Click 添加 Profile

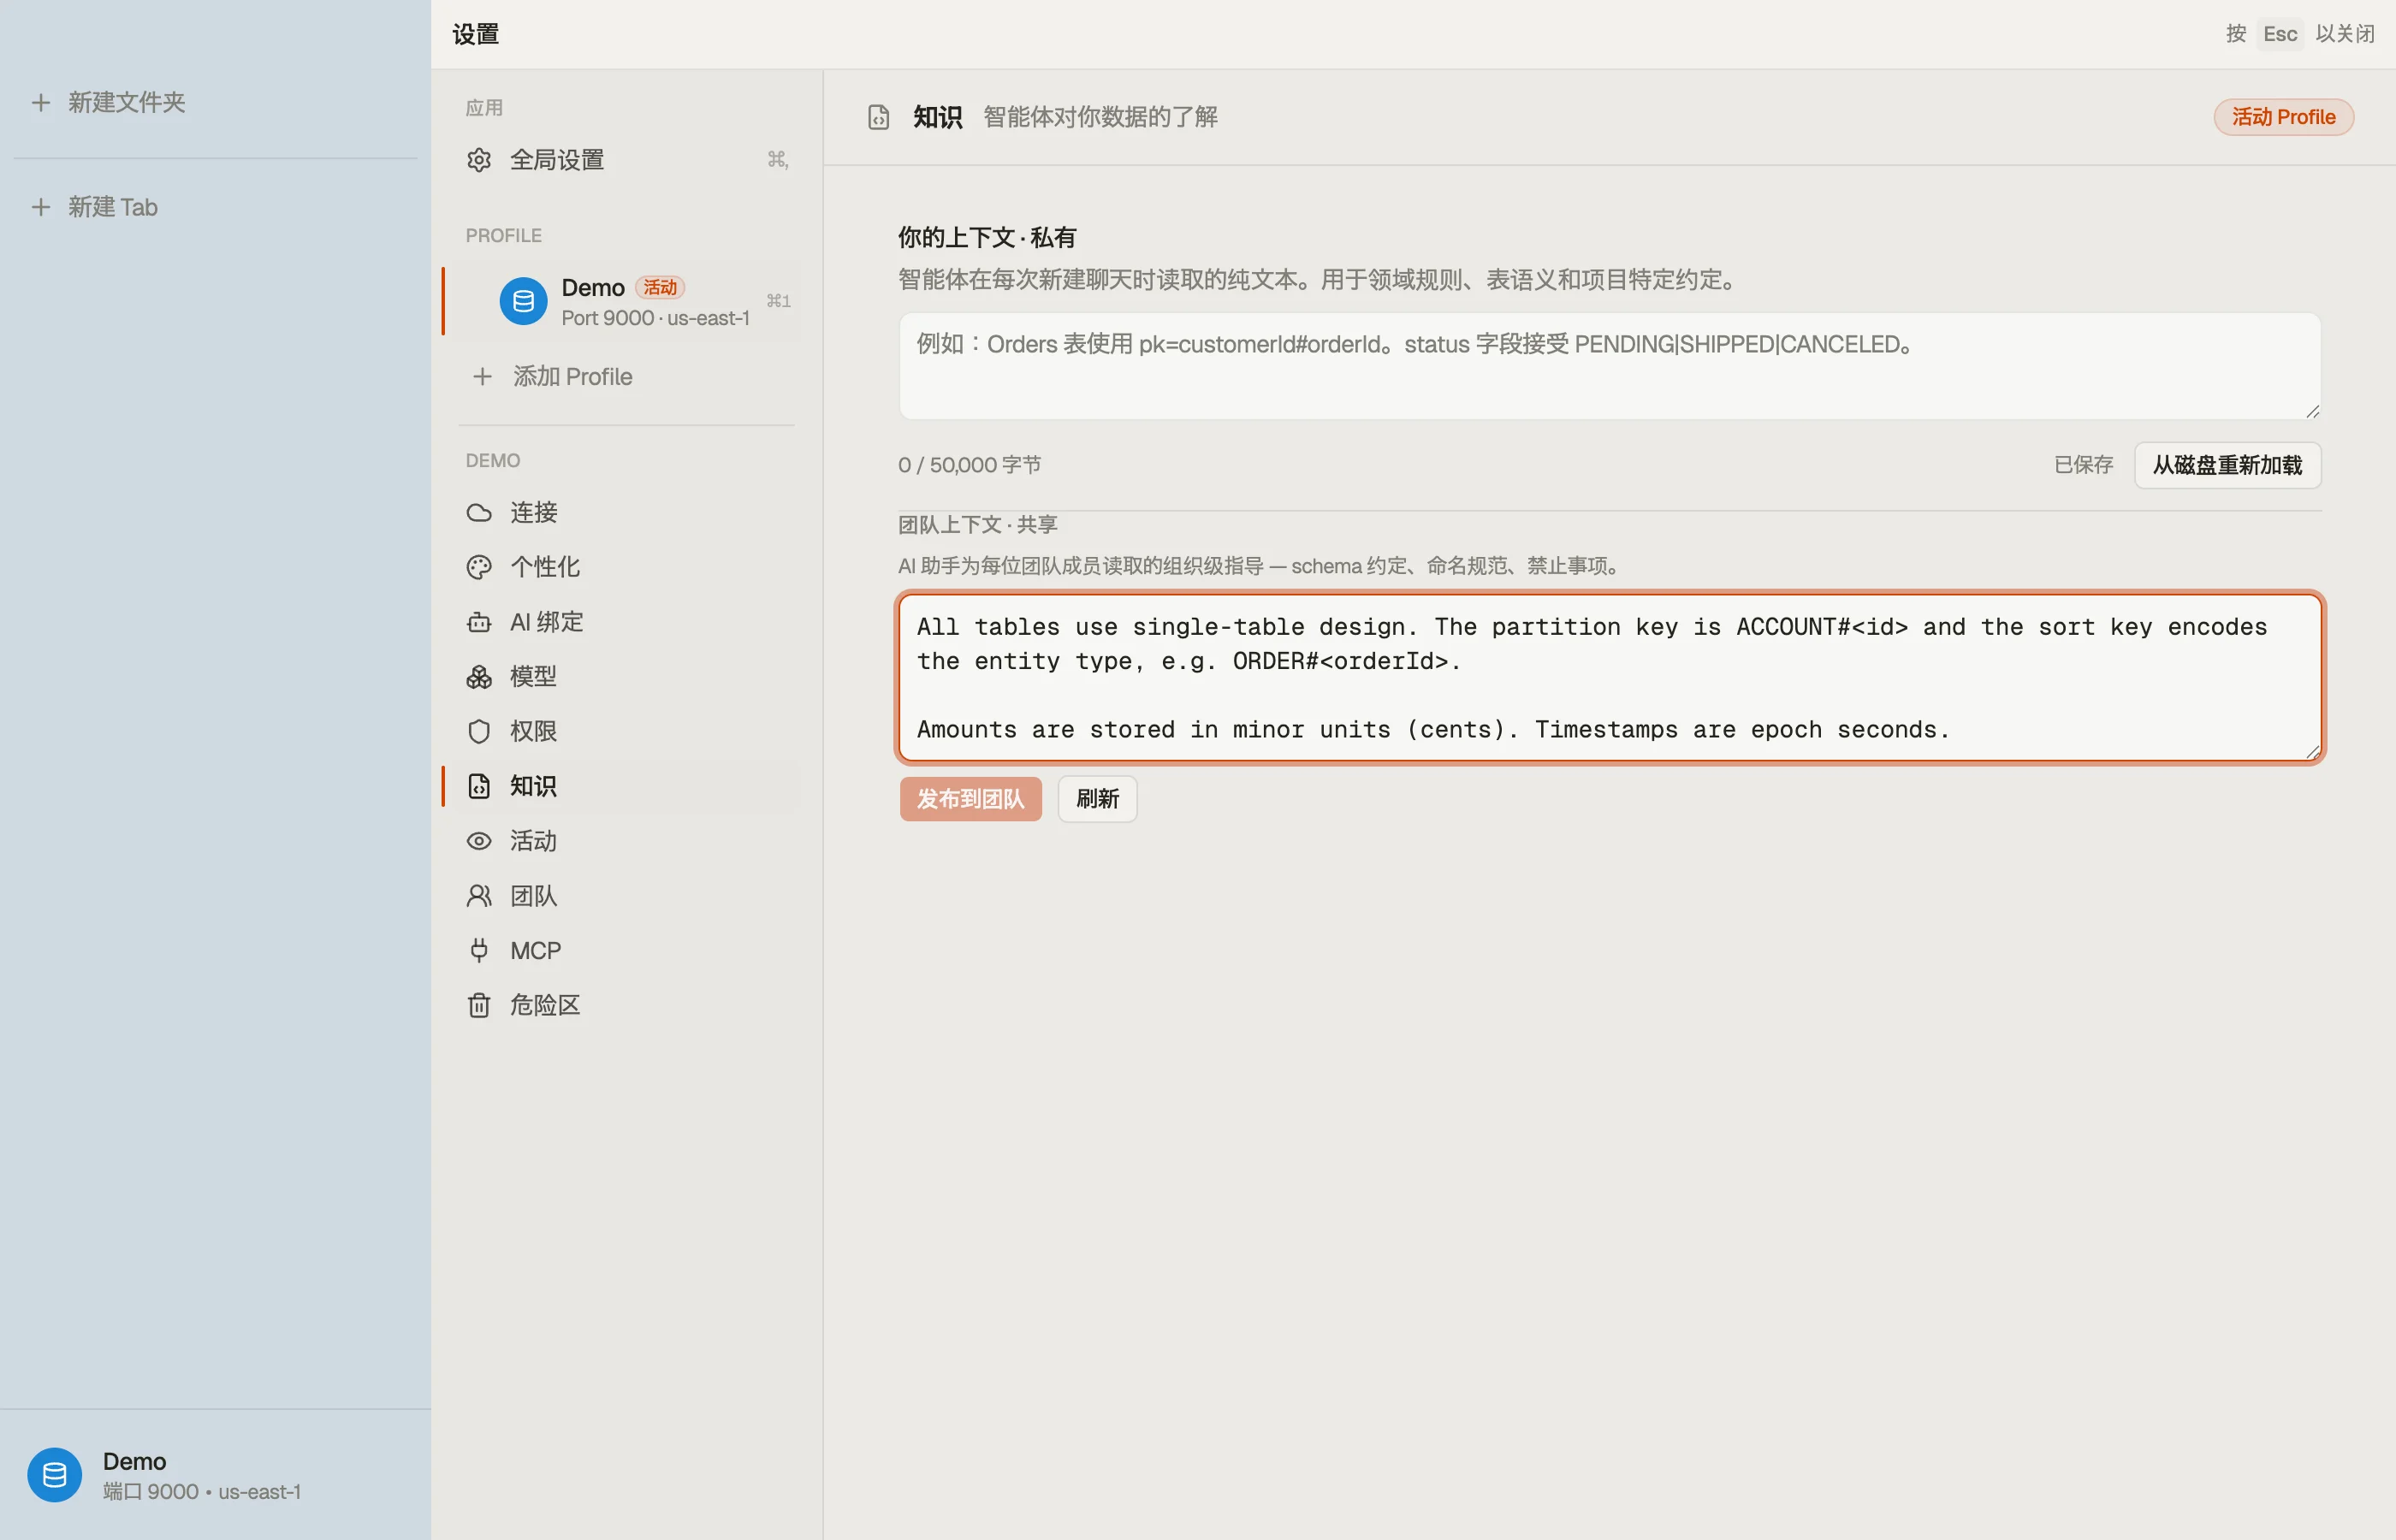(x=626, y=377)
